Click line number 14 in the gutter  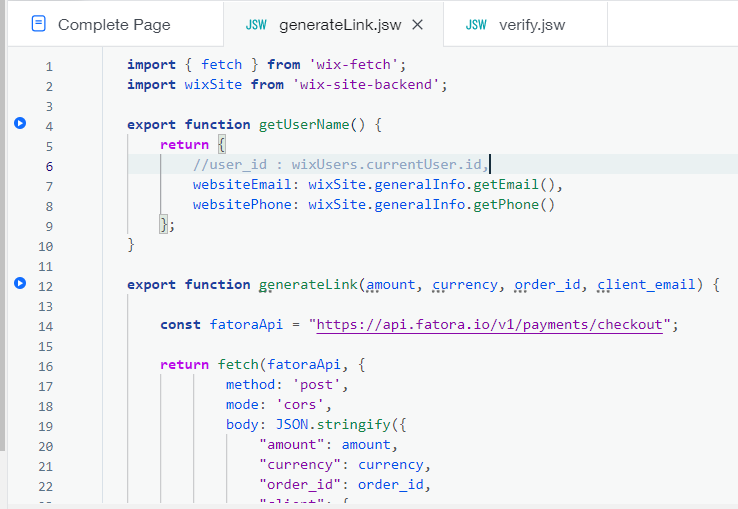pos(46,326)
